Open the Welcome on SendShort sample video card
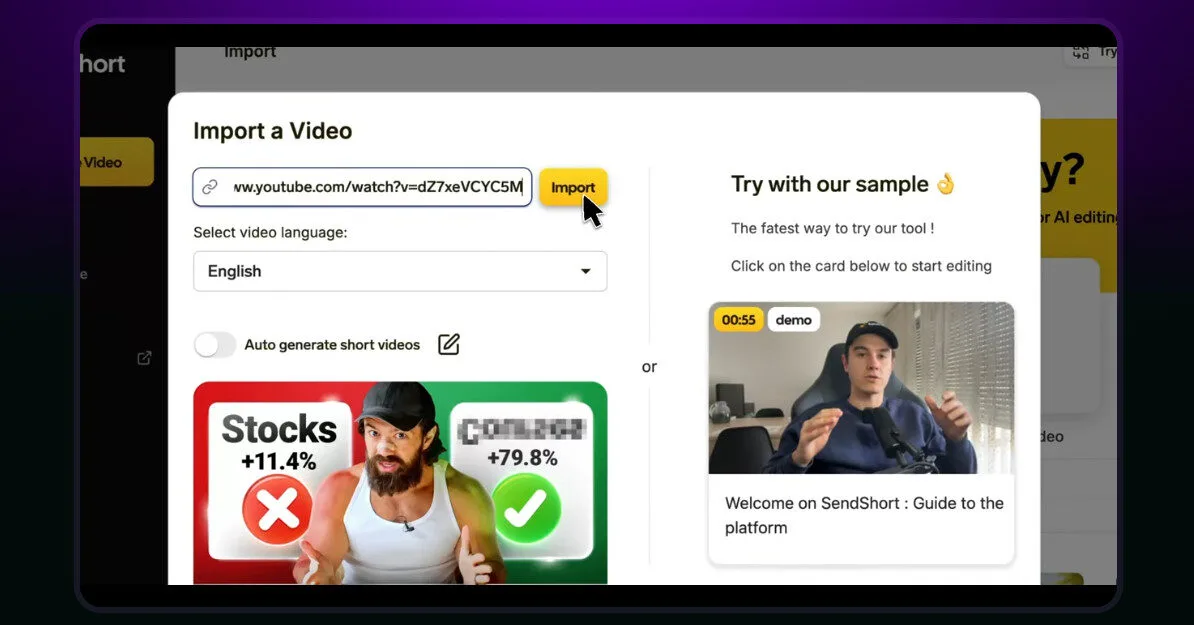This screenshot has width=1194, height=625. pyautogui.click(x=861, y=430)
